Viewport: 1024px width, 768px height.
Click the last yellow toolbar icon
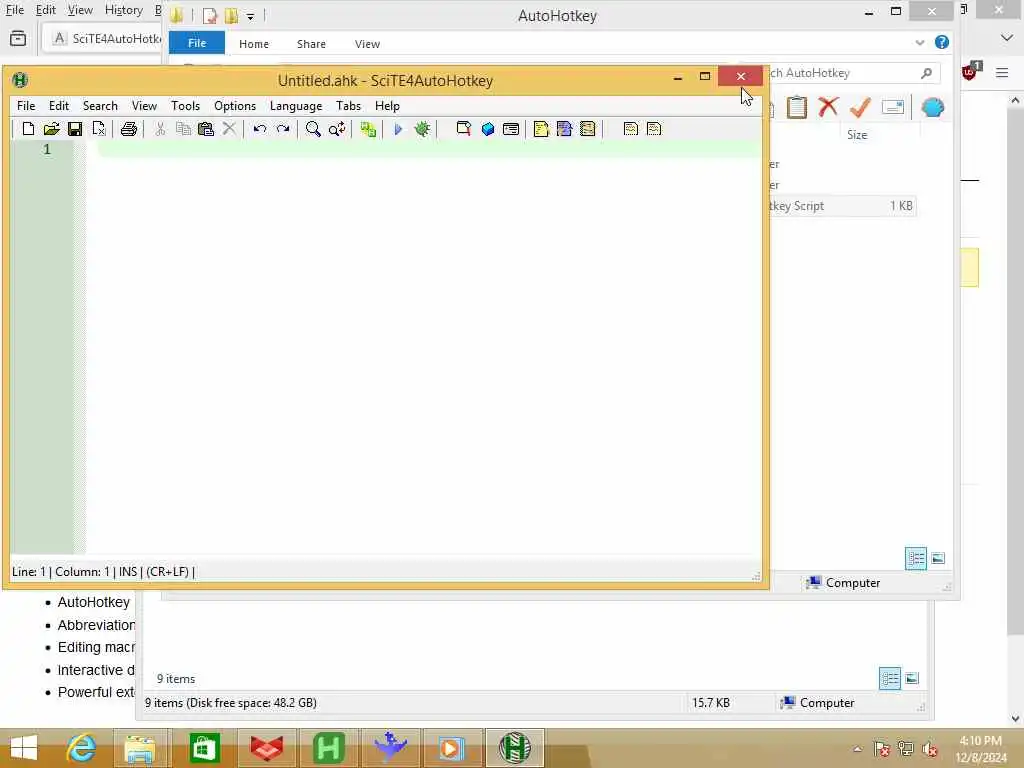tap(654, 129)
